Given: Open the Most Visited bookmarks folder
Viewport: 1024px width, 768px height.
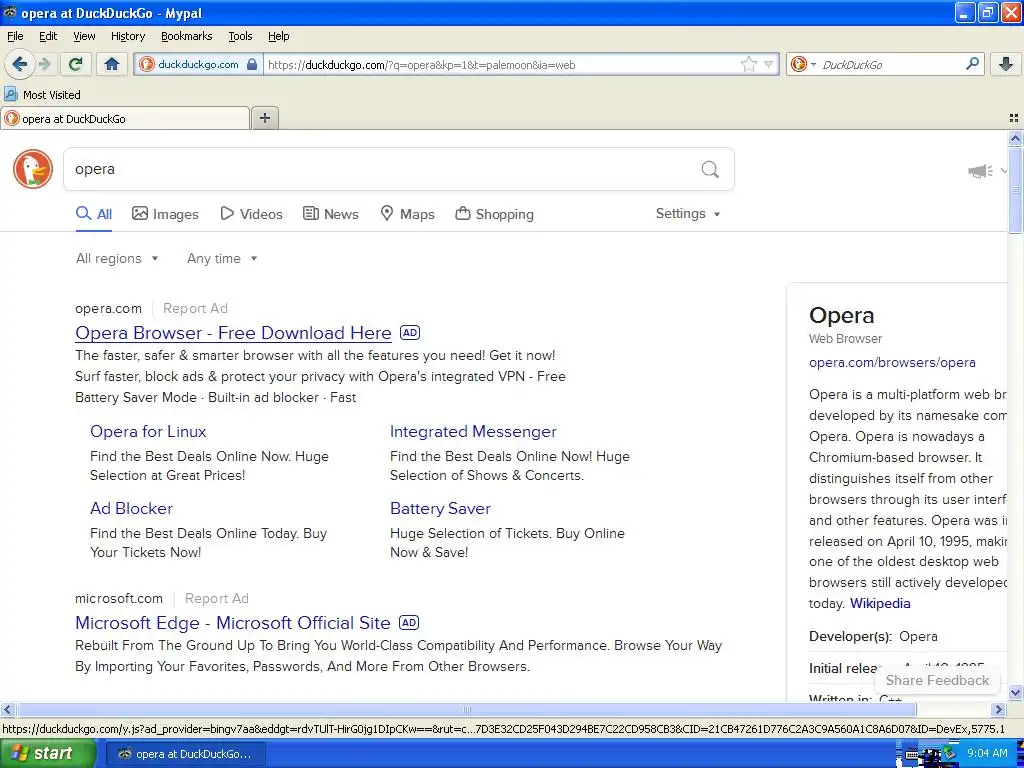Looking at the screenshot, I should coord(42,95).
